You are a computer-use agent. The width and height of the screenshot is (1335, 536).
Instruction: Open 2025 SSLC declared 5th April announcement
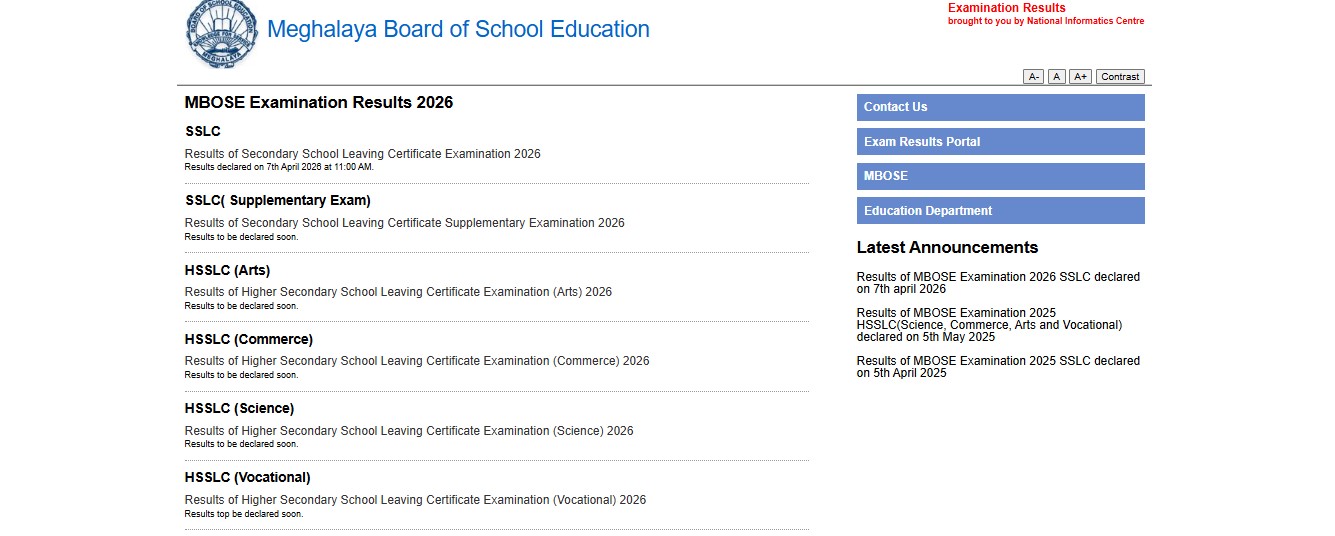[x=997, y=367]
